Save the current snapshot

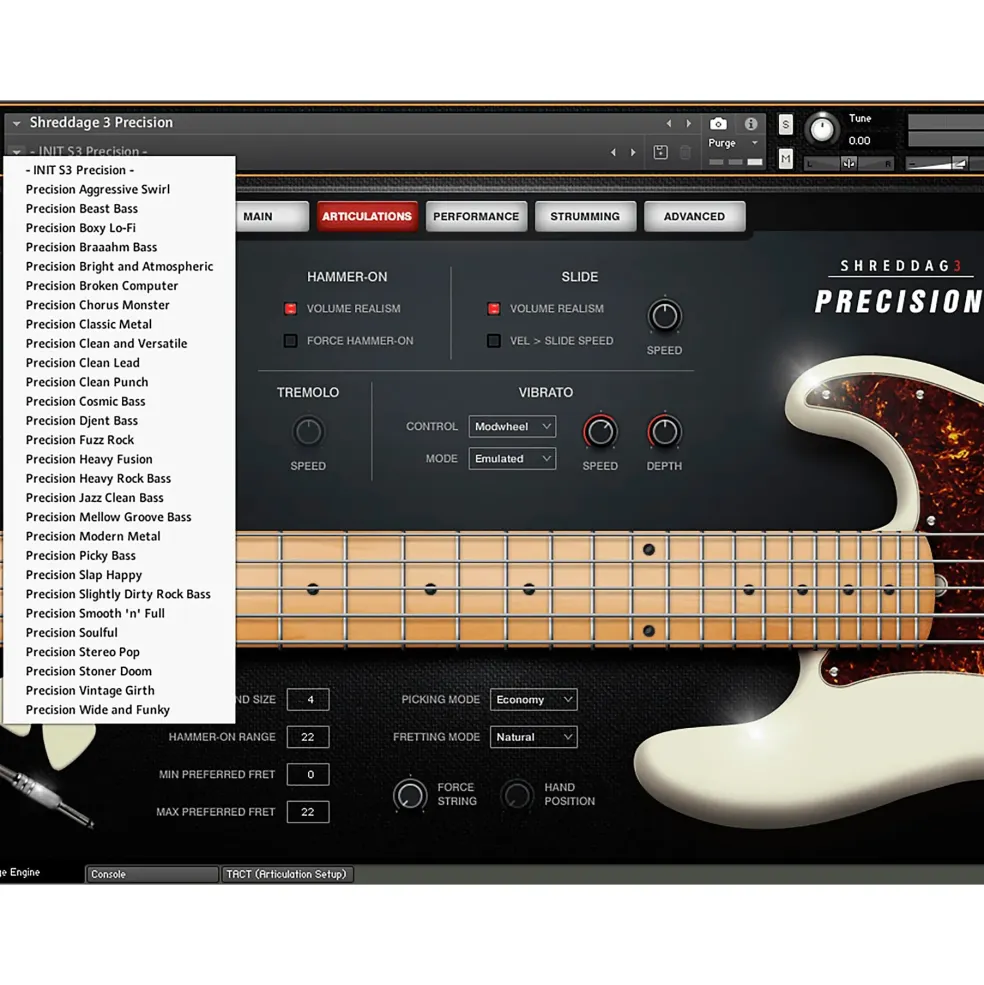[x=660, y=152]
